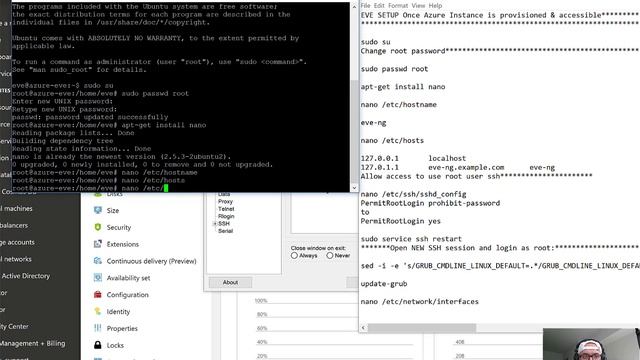Click the Locks padlock icon
The image size is (640, 360).
click(98, 345)
